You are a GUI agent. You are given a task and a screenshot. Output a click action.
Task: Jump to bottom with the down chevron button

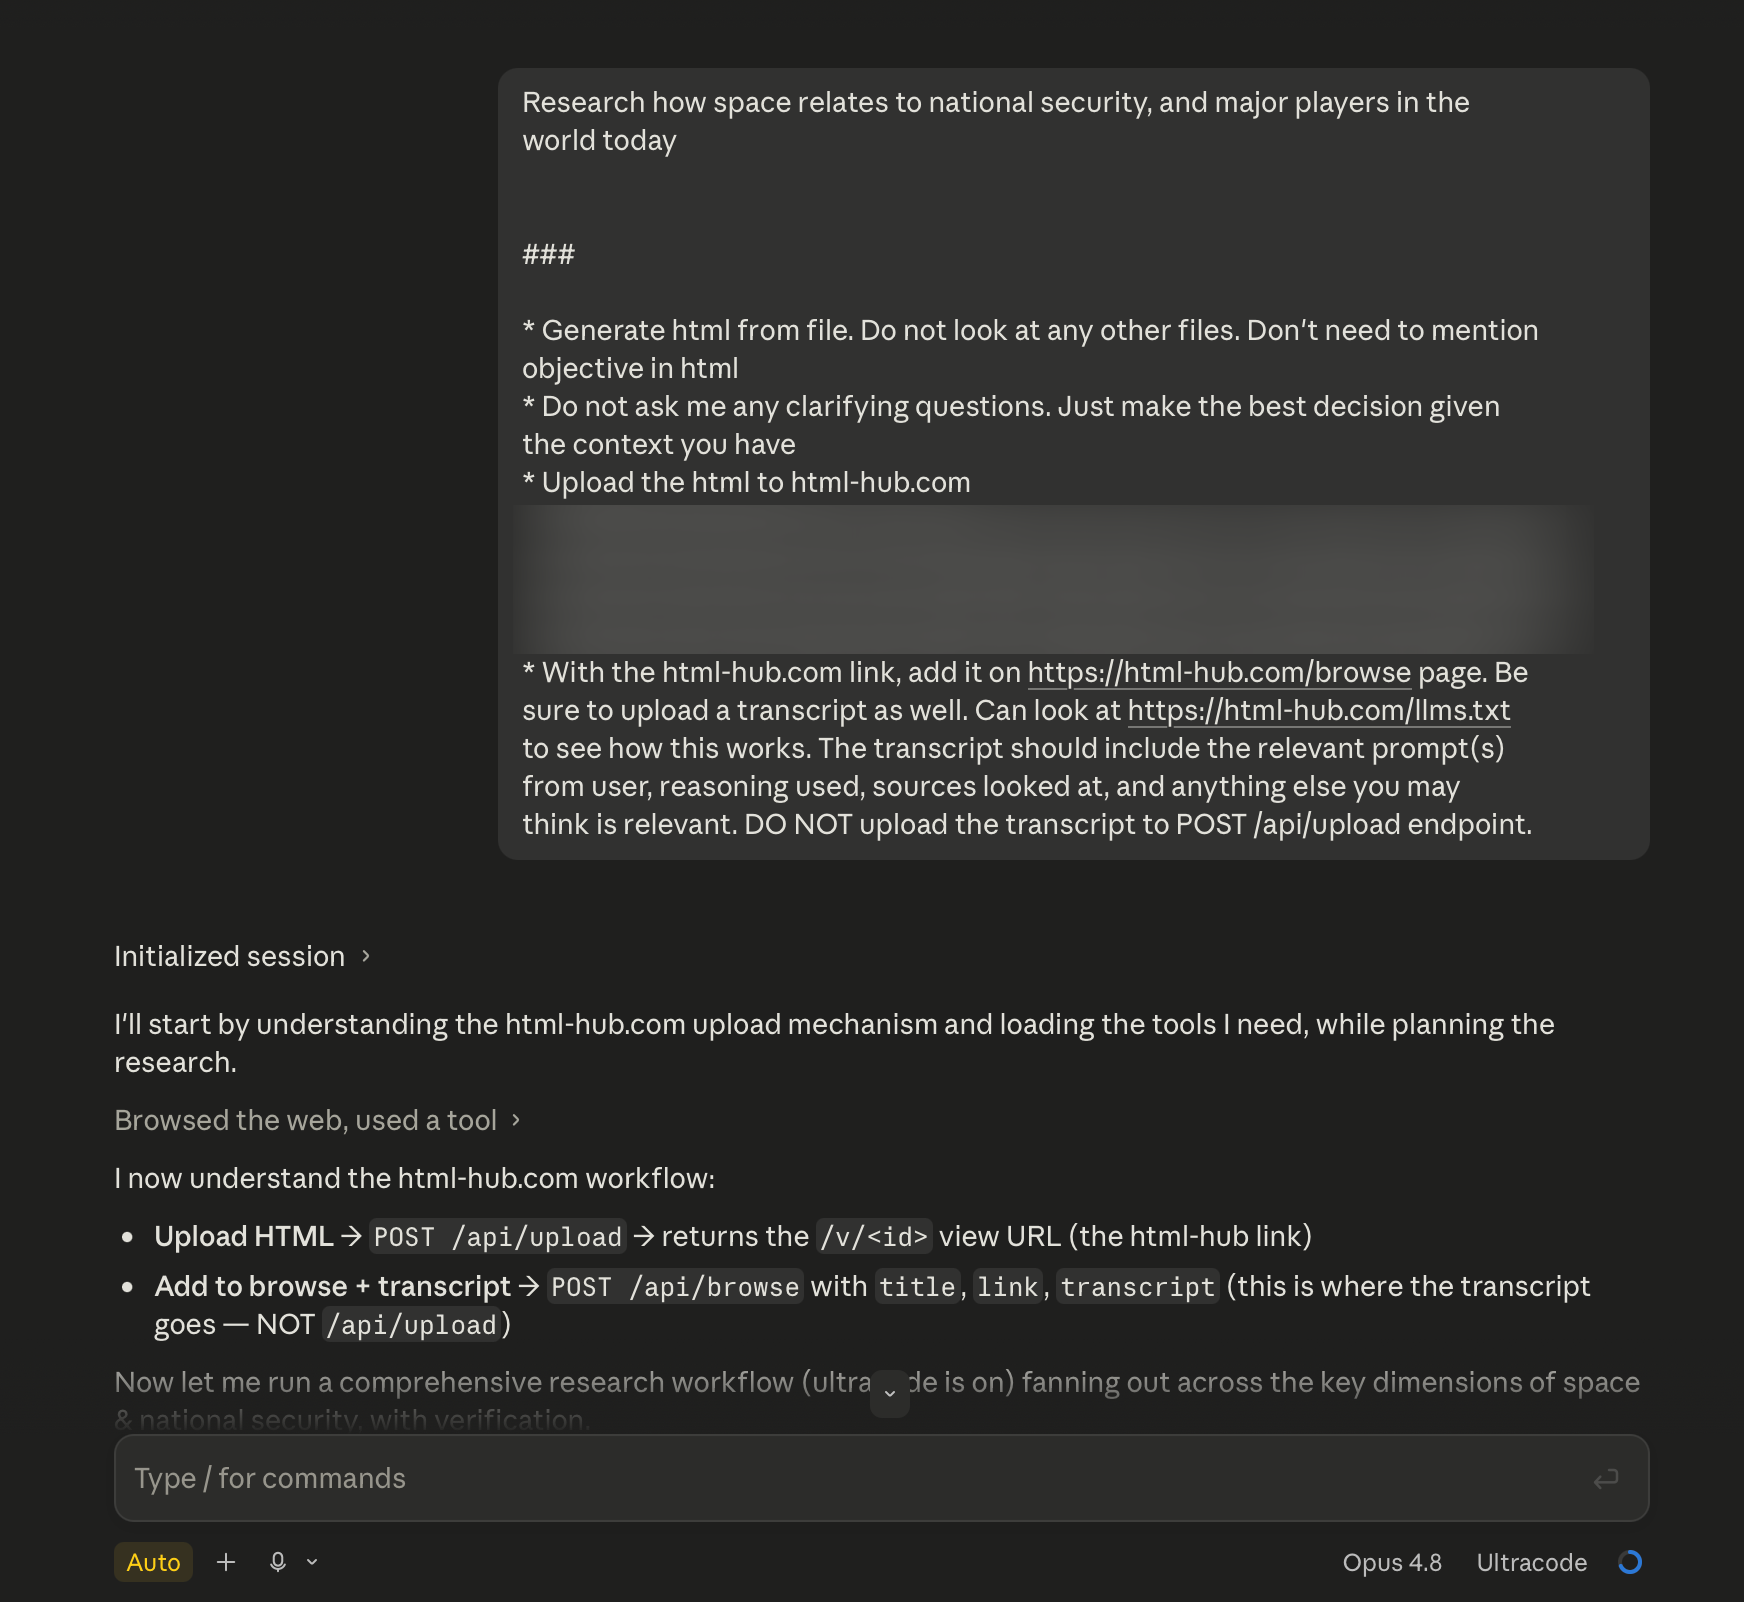coord(890,1394)
